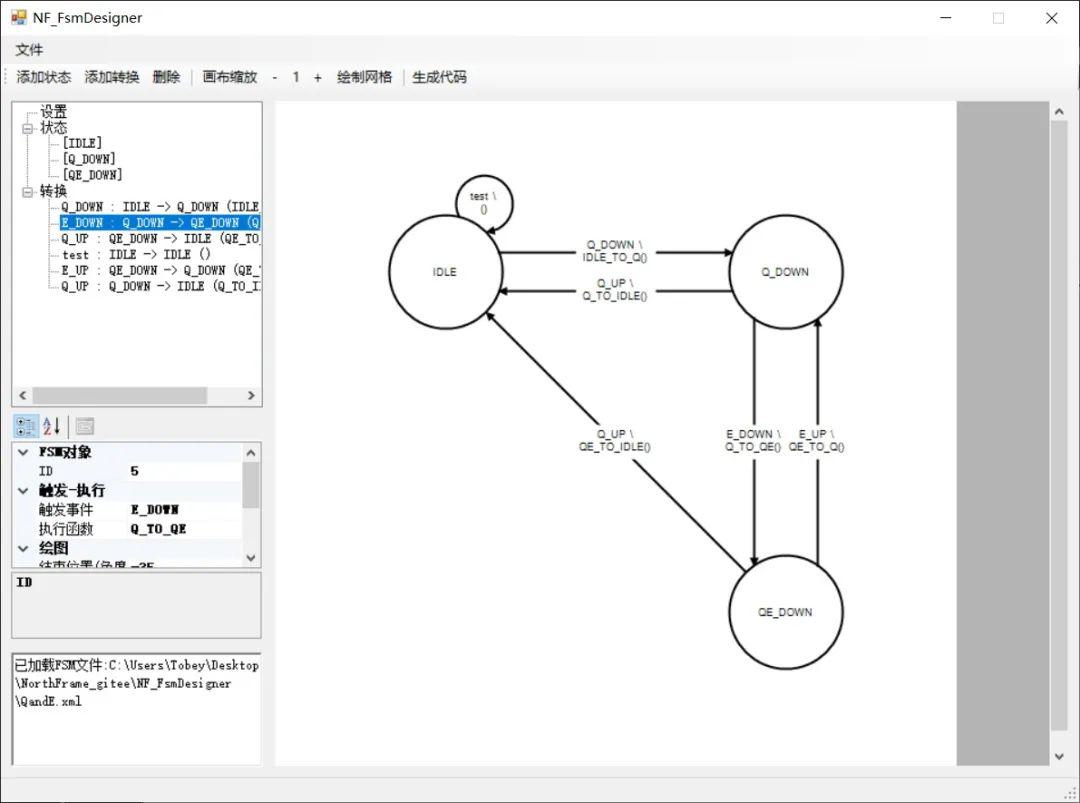Select the 设置 tree node
Screen dimensions: 1080x803
pyautogui.click(x=54, y=112)
